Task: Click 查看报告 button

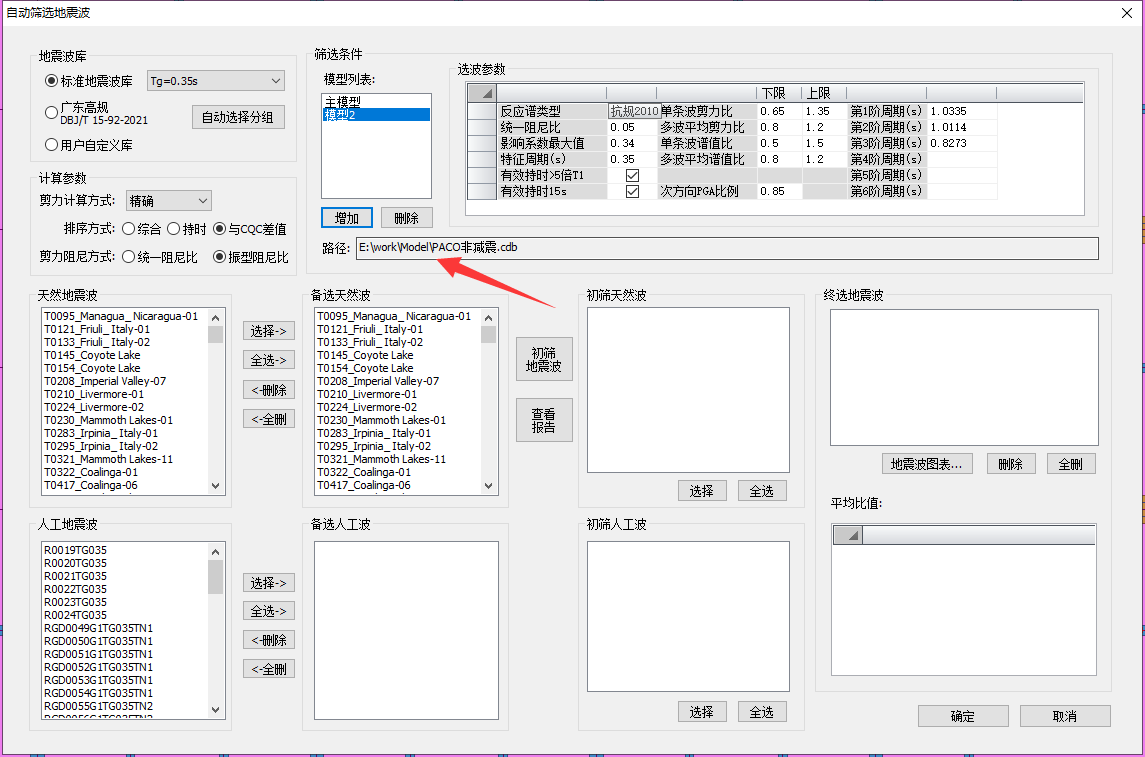Action: pos(544,420)
